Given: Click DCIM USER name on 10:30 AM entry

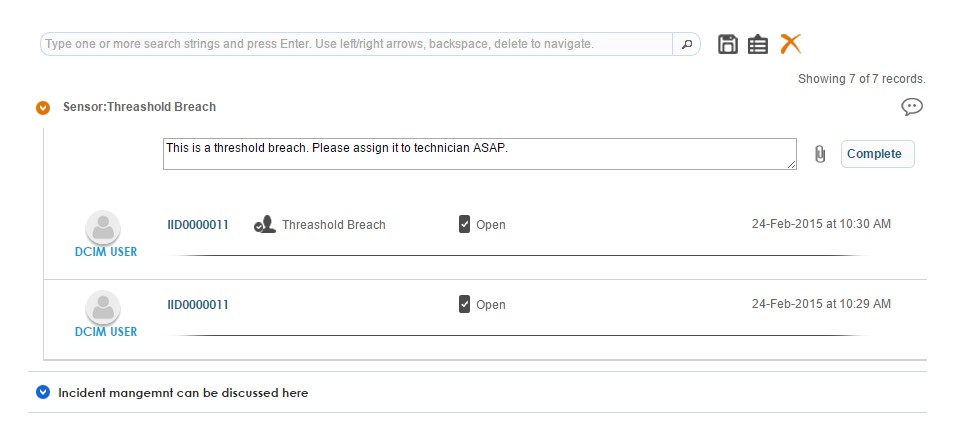Looking at the screenshot, I should (106, 252).
